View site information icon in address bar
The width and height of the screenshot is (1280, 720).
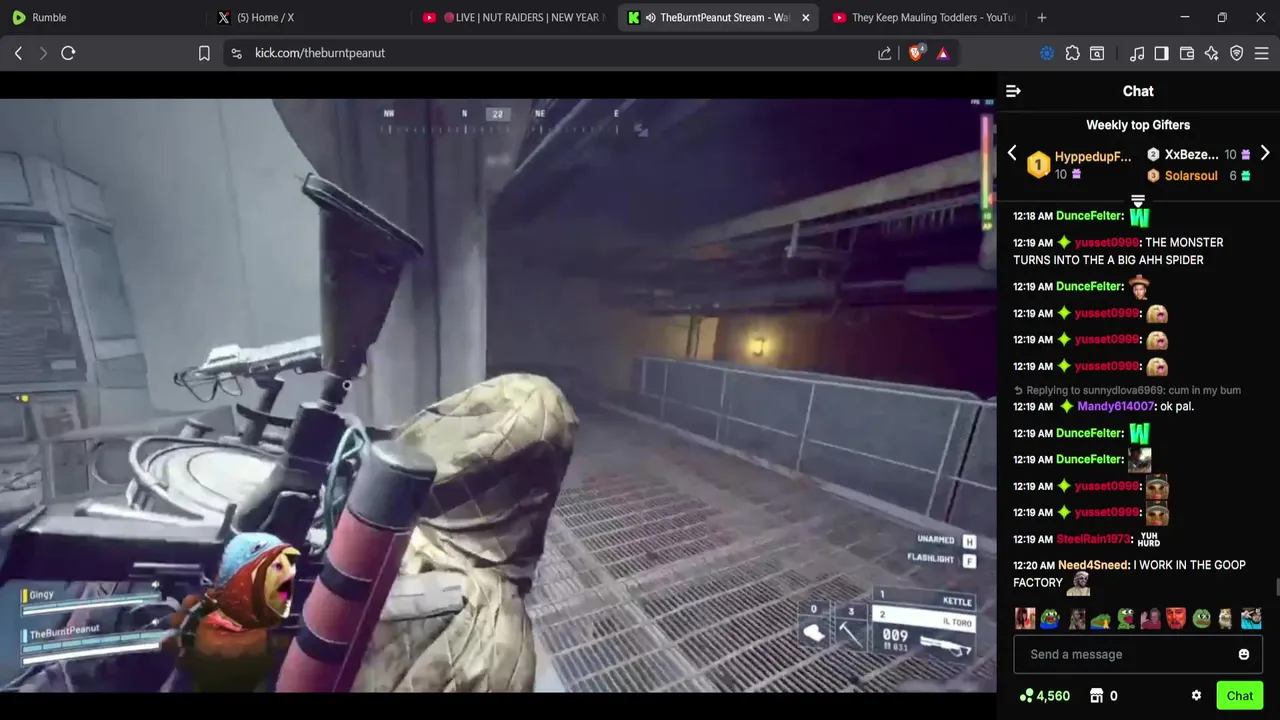pos(236,53)
